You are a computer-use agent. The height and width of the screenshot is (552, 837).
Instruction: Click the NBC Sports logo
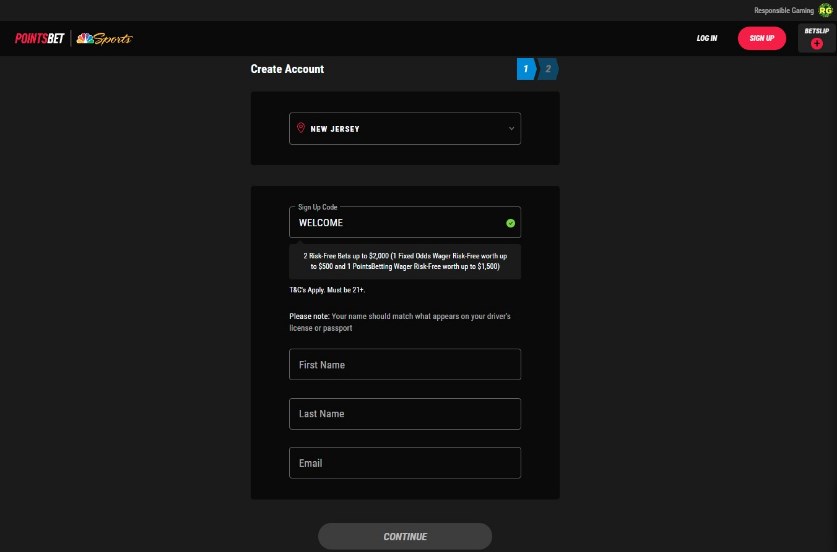click(x=104, y=38)
